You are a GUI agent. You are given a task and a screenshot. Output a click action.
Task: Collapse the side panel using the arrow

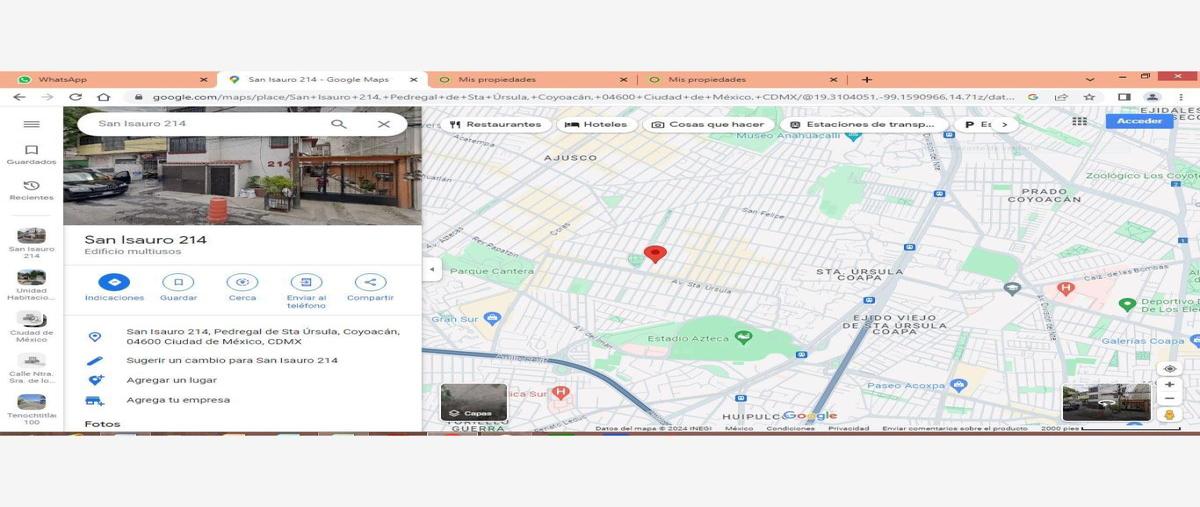[432, 270]
